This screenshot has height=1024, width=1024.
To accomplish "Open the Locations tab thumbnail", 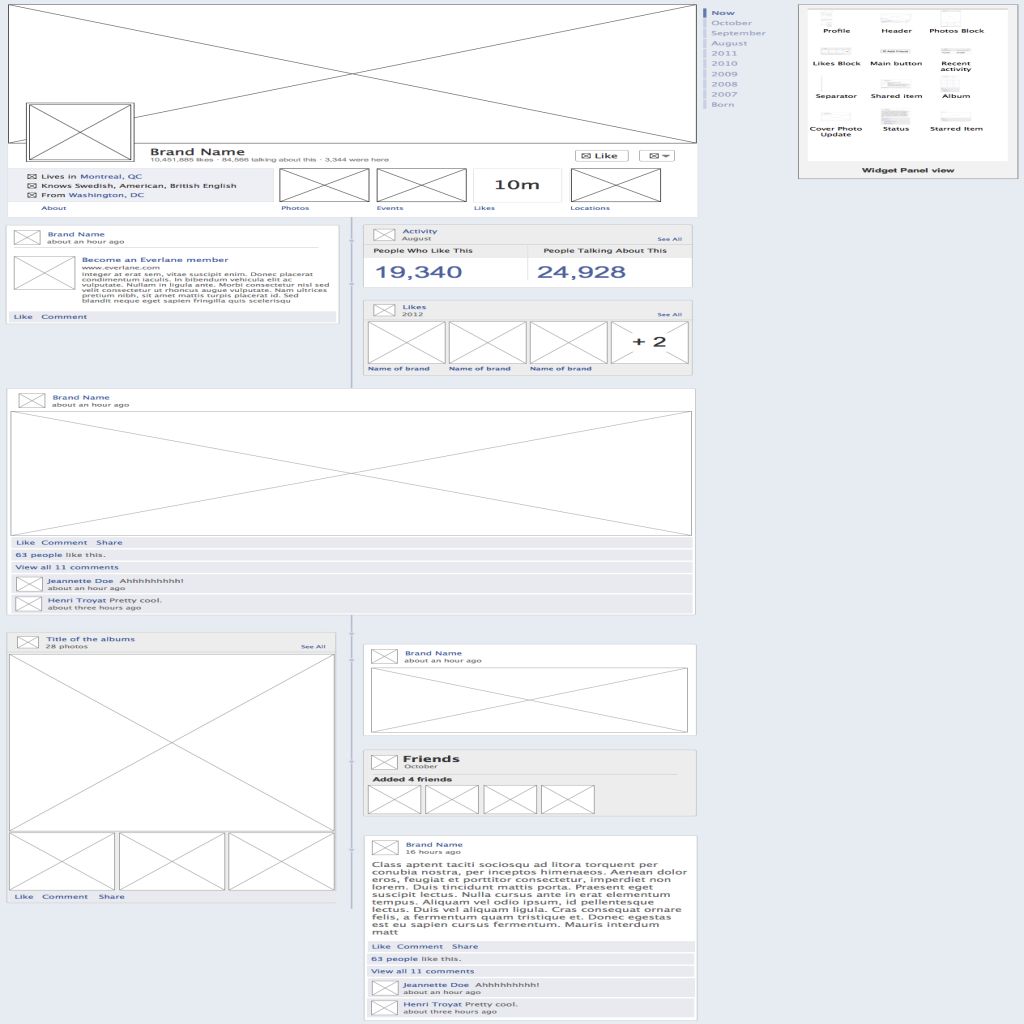I will [x=615, y=185].
